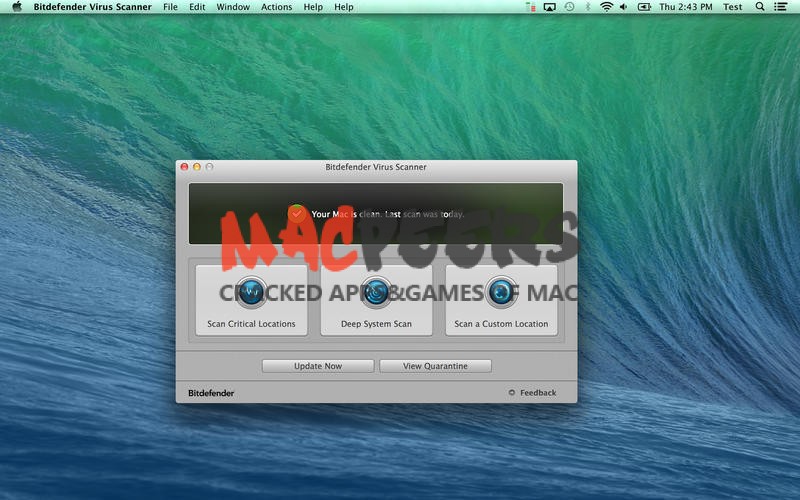Screen dimensions: 800x500
Task: Open the AirPlay display icon
Action: pyautogui.click(x=549, y=7)
